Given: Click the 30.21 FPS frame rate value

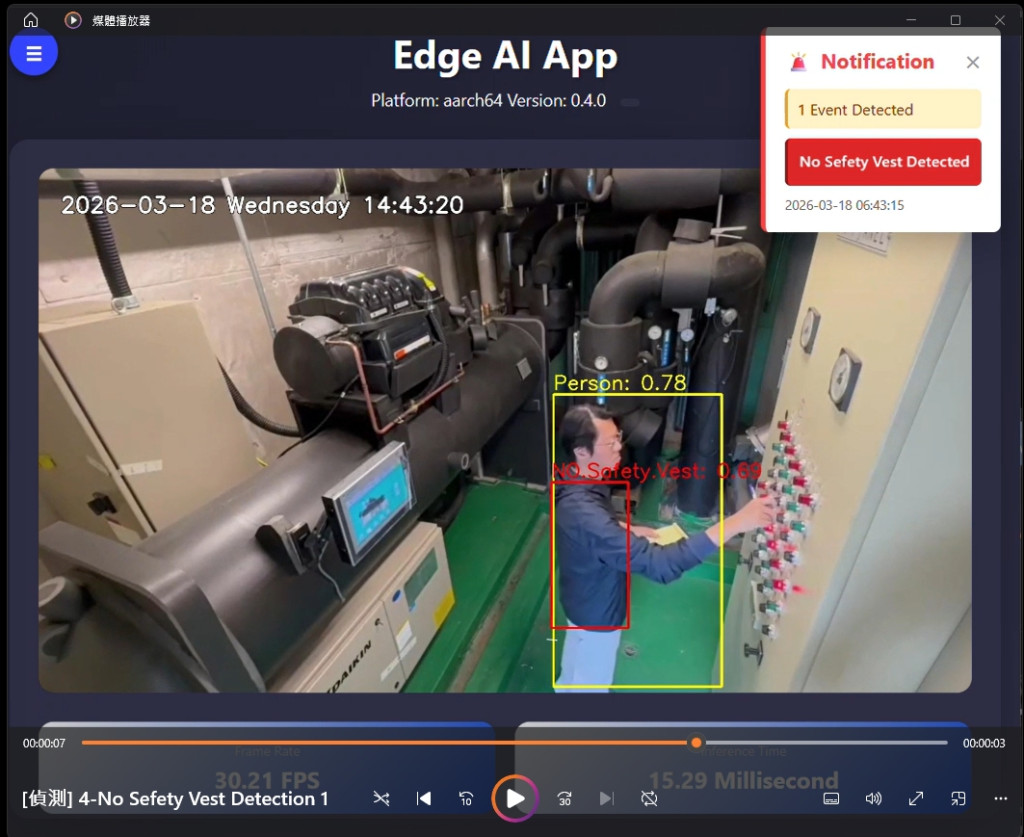Looking at the screenshot, I should click(267, 780).
